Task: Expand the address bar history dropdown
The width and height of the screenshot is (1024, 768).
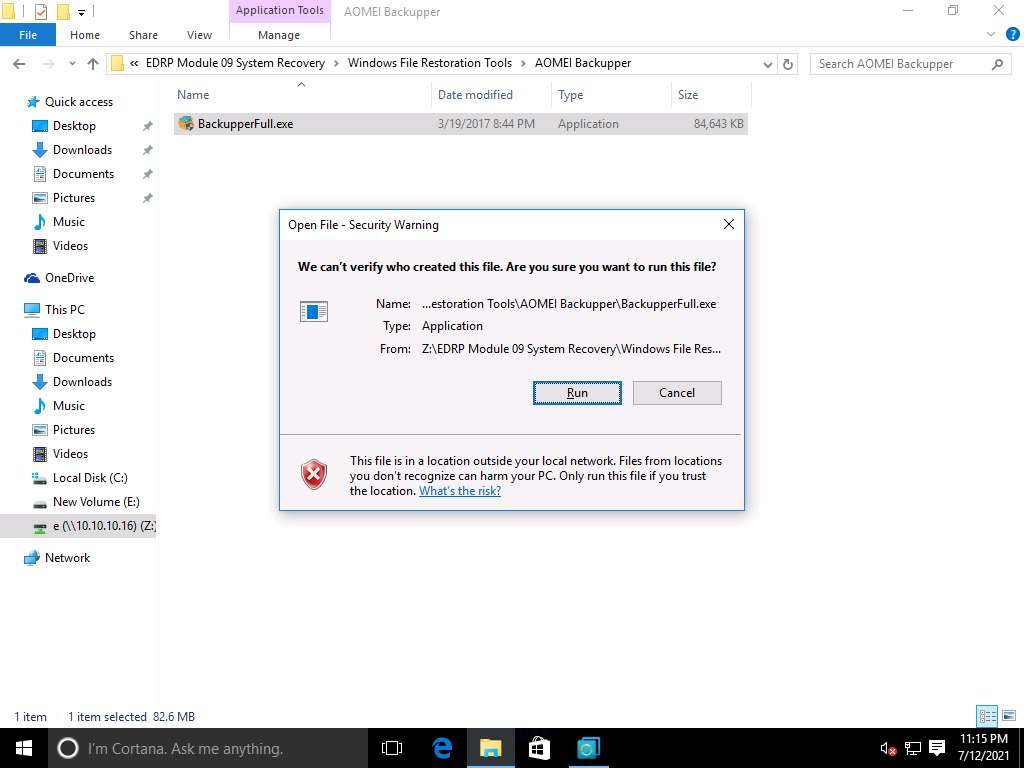Action: (767, 64)
